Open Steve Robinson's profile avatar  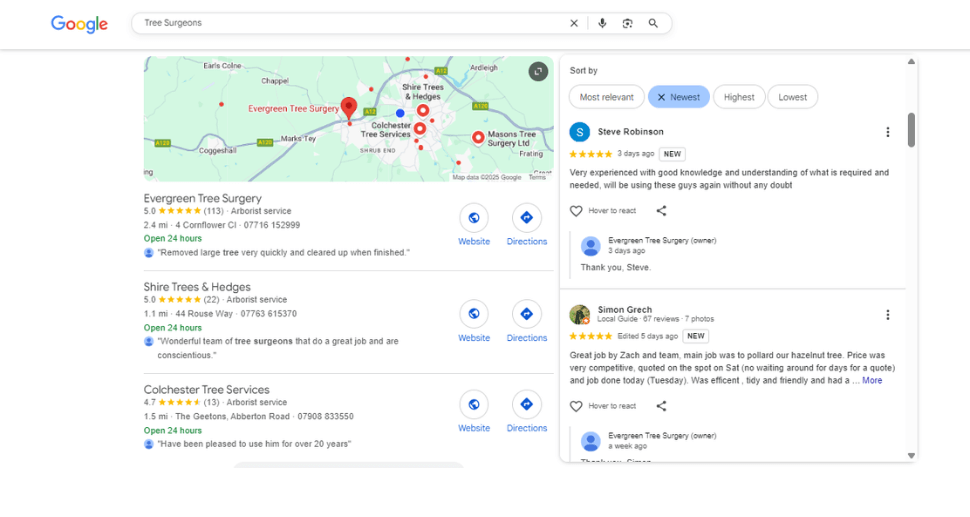(x=580, y=132)
